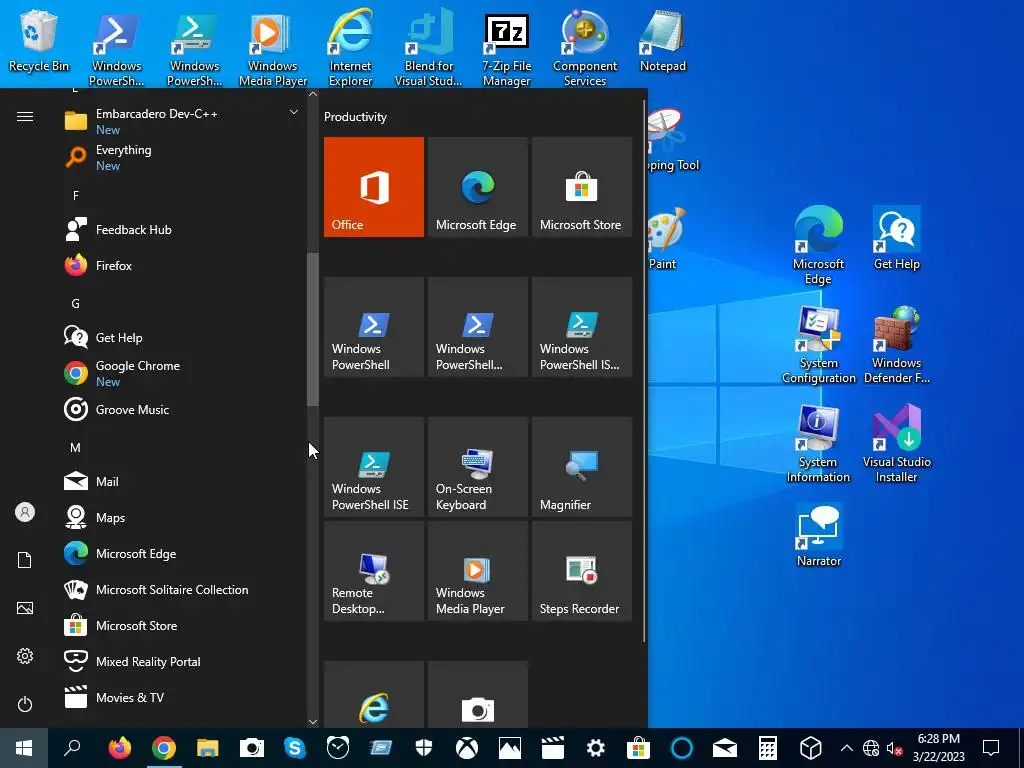Image resolution: width=1024 pixels, height=768 pixels.
Task: Launch the Windows Media Player tile
Action: tap(477, 571)
